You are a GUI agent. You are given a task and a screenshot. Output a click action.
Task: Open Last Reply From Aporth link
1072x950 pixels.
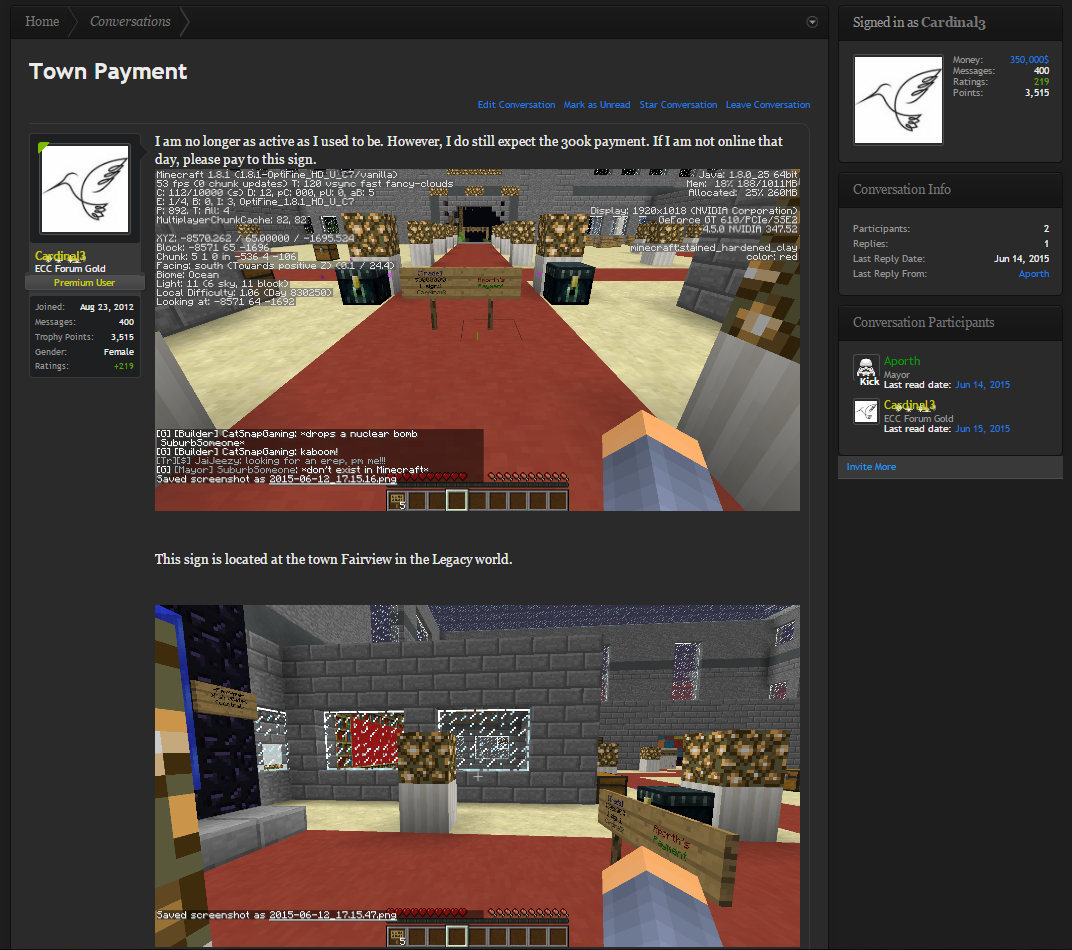click(x=1034, y=273)
